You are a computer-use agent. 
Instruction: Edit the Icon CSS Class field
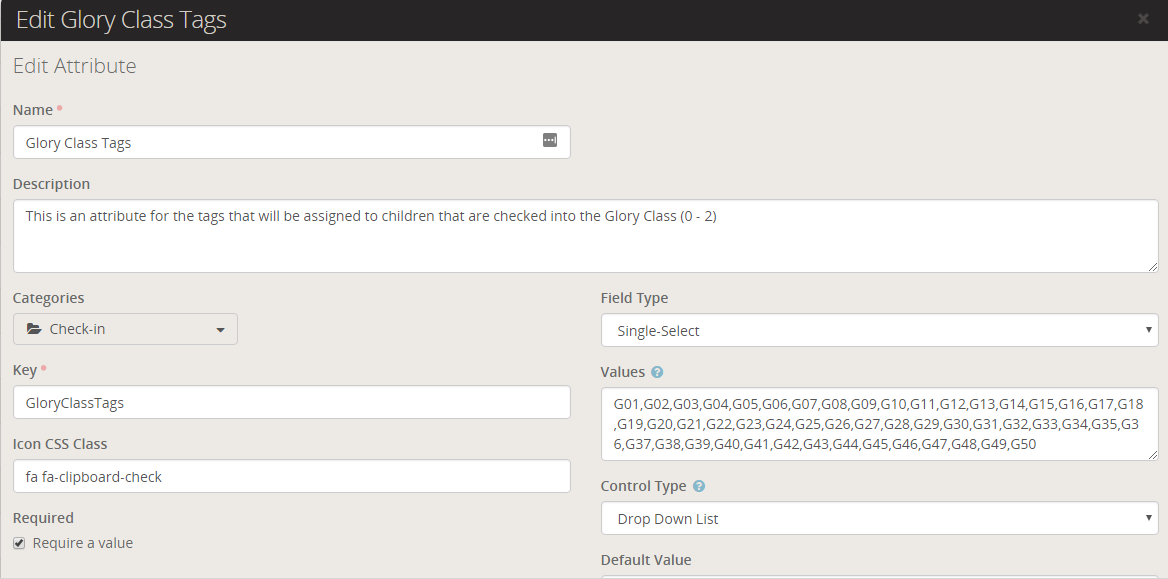pos(291,476)
